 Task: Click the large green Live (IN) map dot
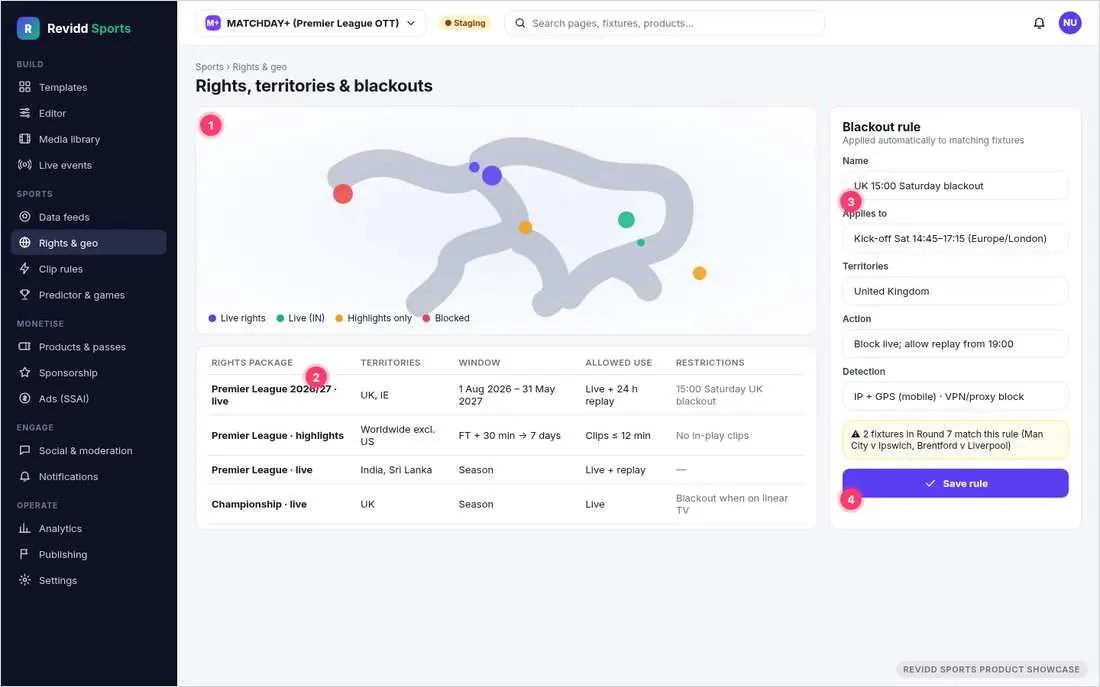coord(626,220)
